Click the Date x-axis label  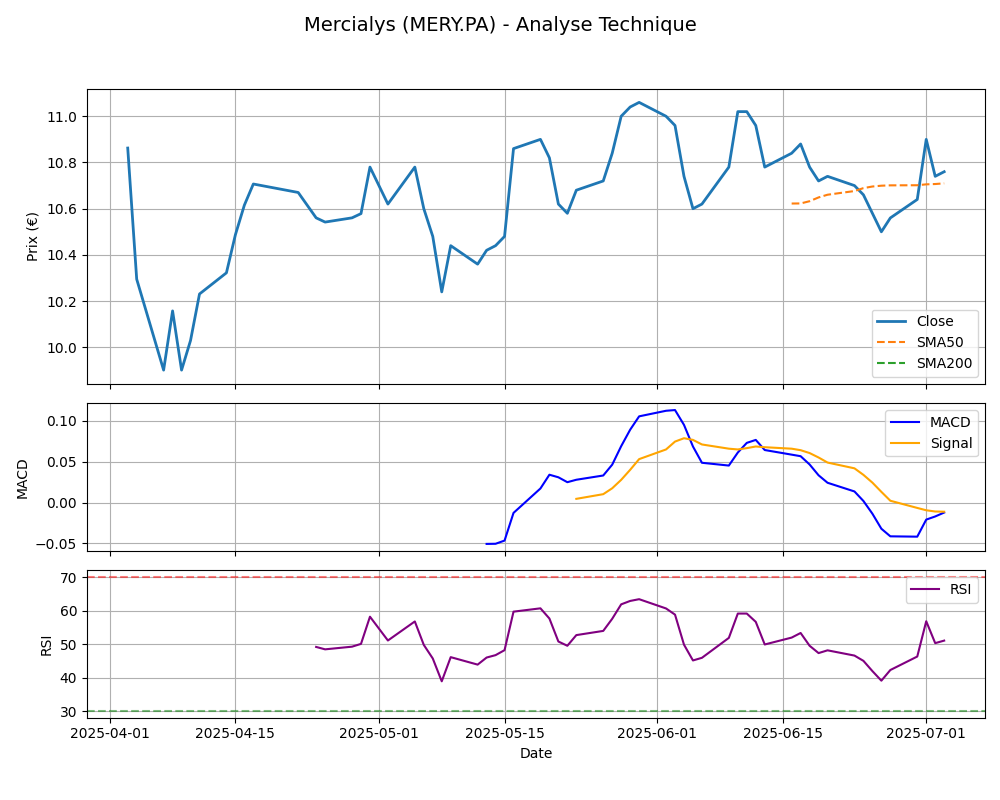(x=536, y=753)
